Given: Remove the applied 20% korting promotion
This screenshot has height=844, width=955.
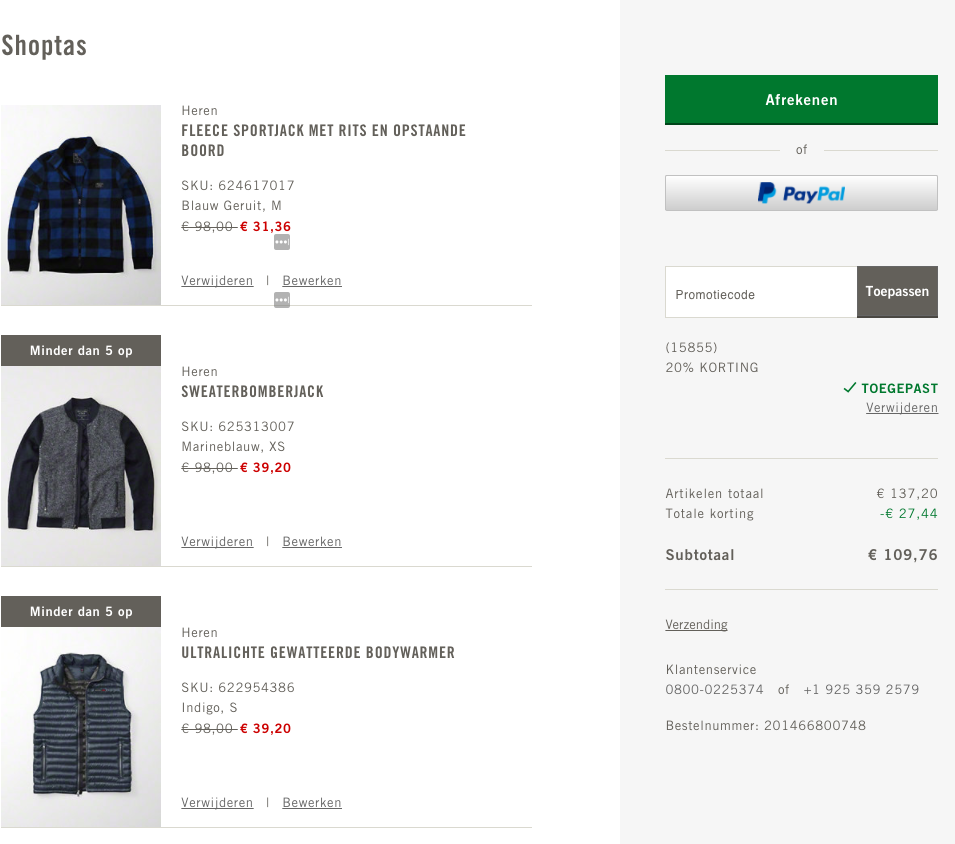Looking at the screenshot, I should pos(901,408).
